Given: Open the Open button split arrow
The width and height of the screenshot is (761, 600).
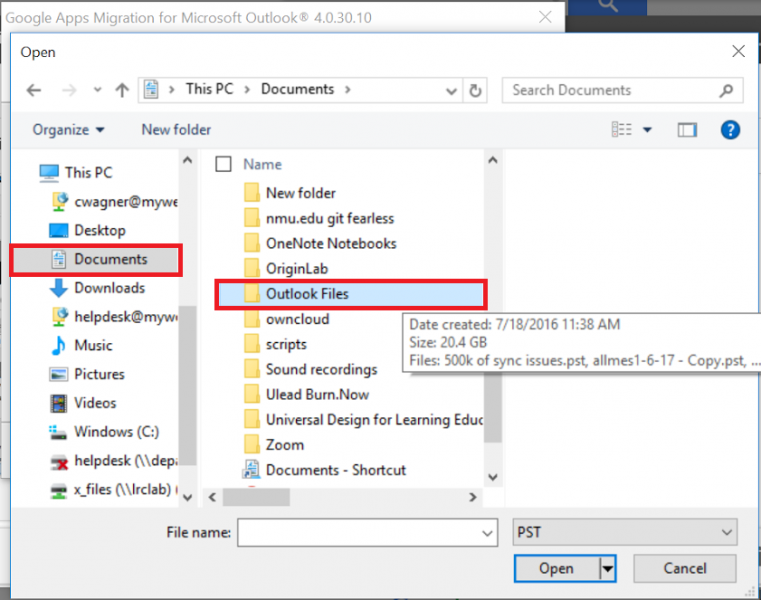Looking at the screenshot, I should coord(608,568).
